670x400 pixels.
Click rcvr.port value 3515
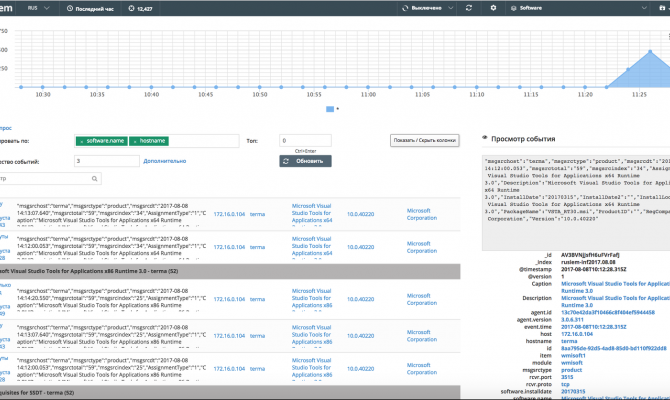[567, 377]
